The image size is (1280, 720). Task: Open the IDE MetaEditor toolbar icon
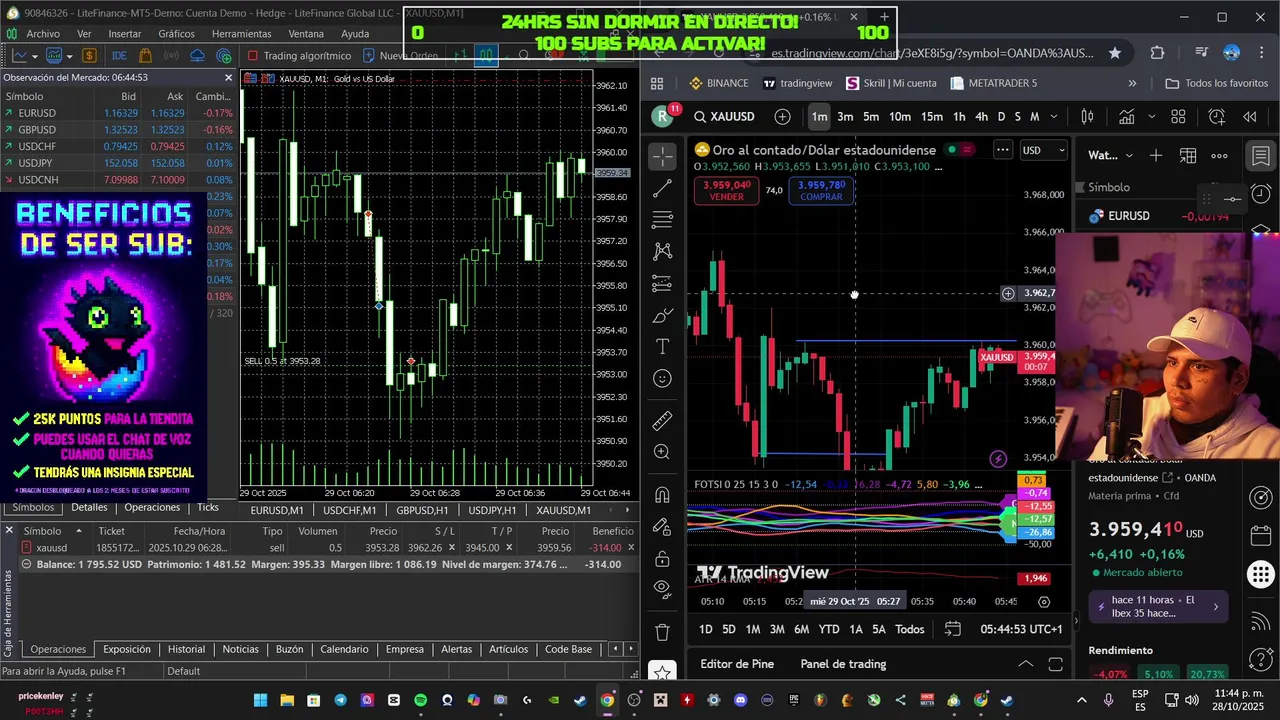coord(119,56)
